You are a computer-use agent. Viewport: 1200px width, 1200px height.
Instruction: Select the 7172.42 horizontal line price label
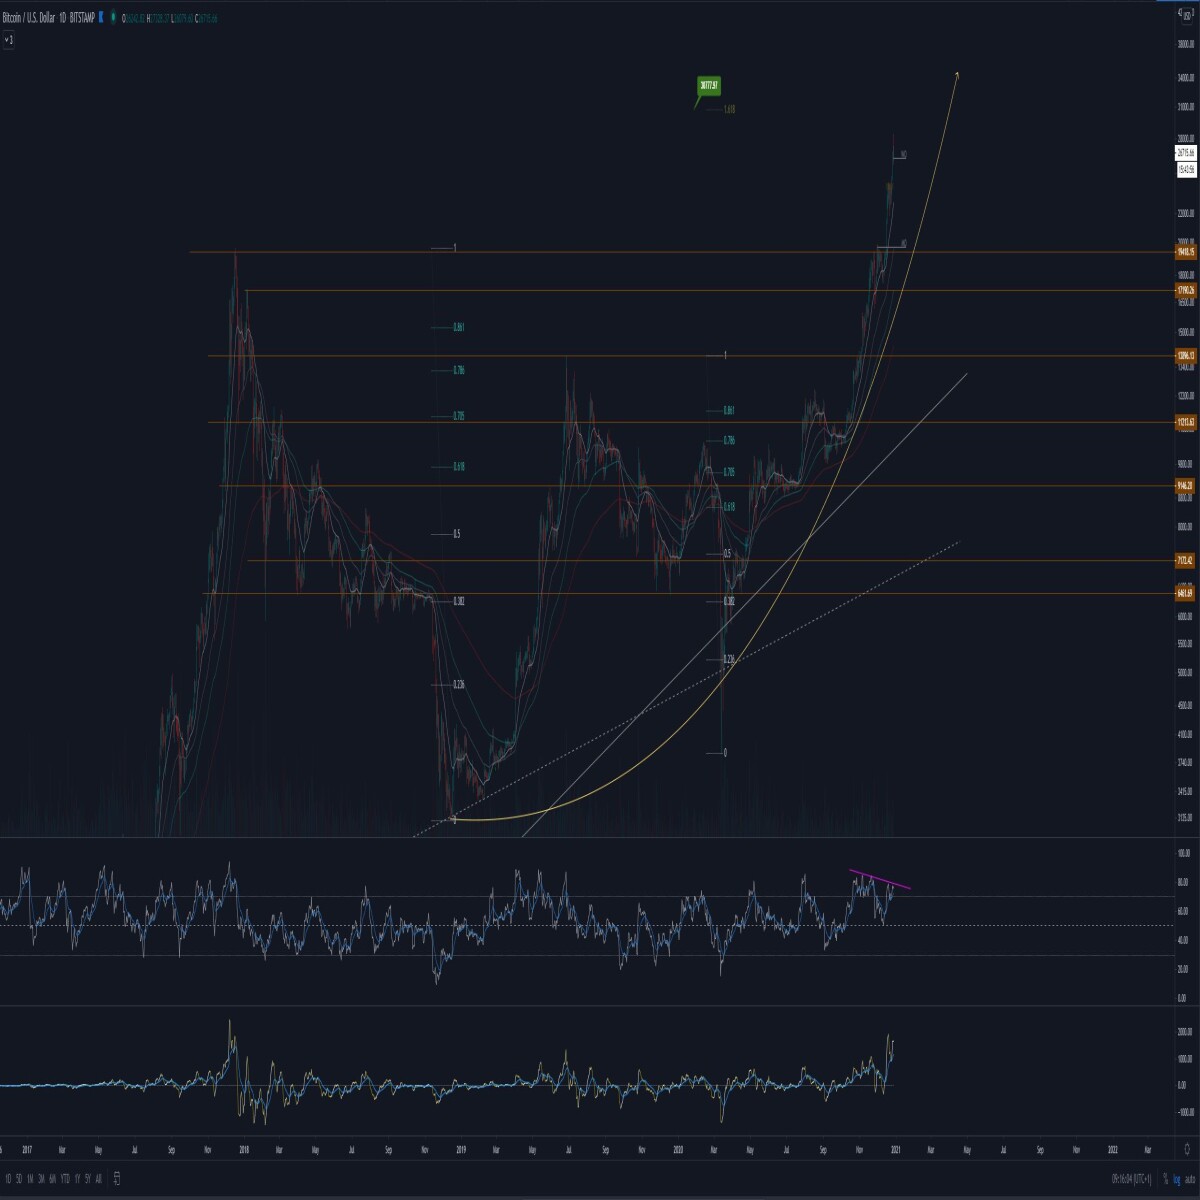coord(1184,561)
